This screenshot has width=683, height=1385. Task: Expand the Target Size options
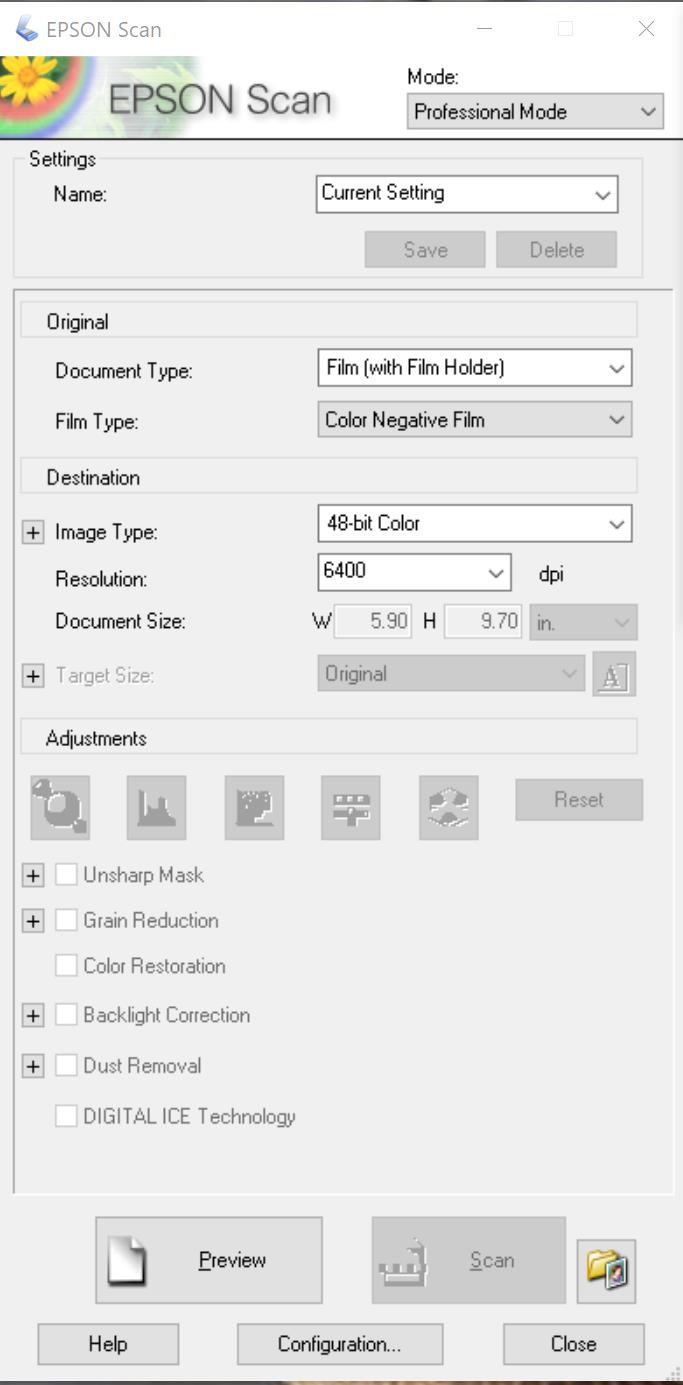[x=33, y=676]
